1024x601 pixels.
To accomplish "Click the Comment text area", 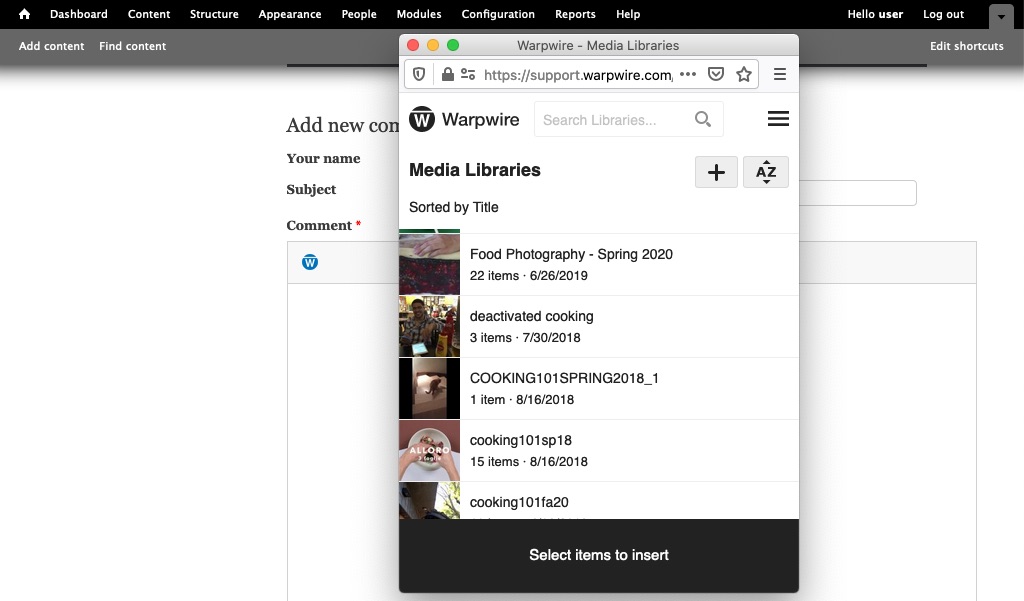I will point(343,441).
